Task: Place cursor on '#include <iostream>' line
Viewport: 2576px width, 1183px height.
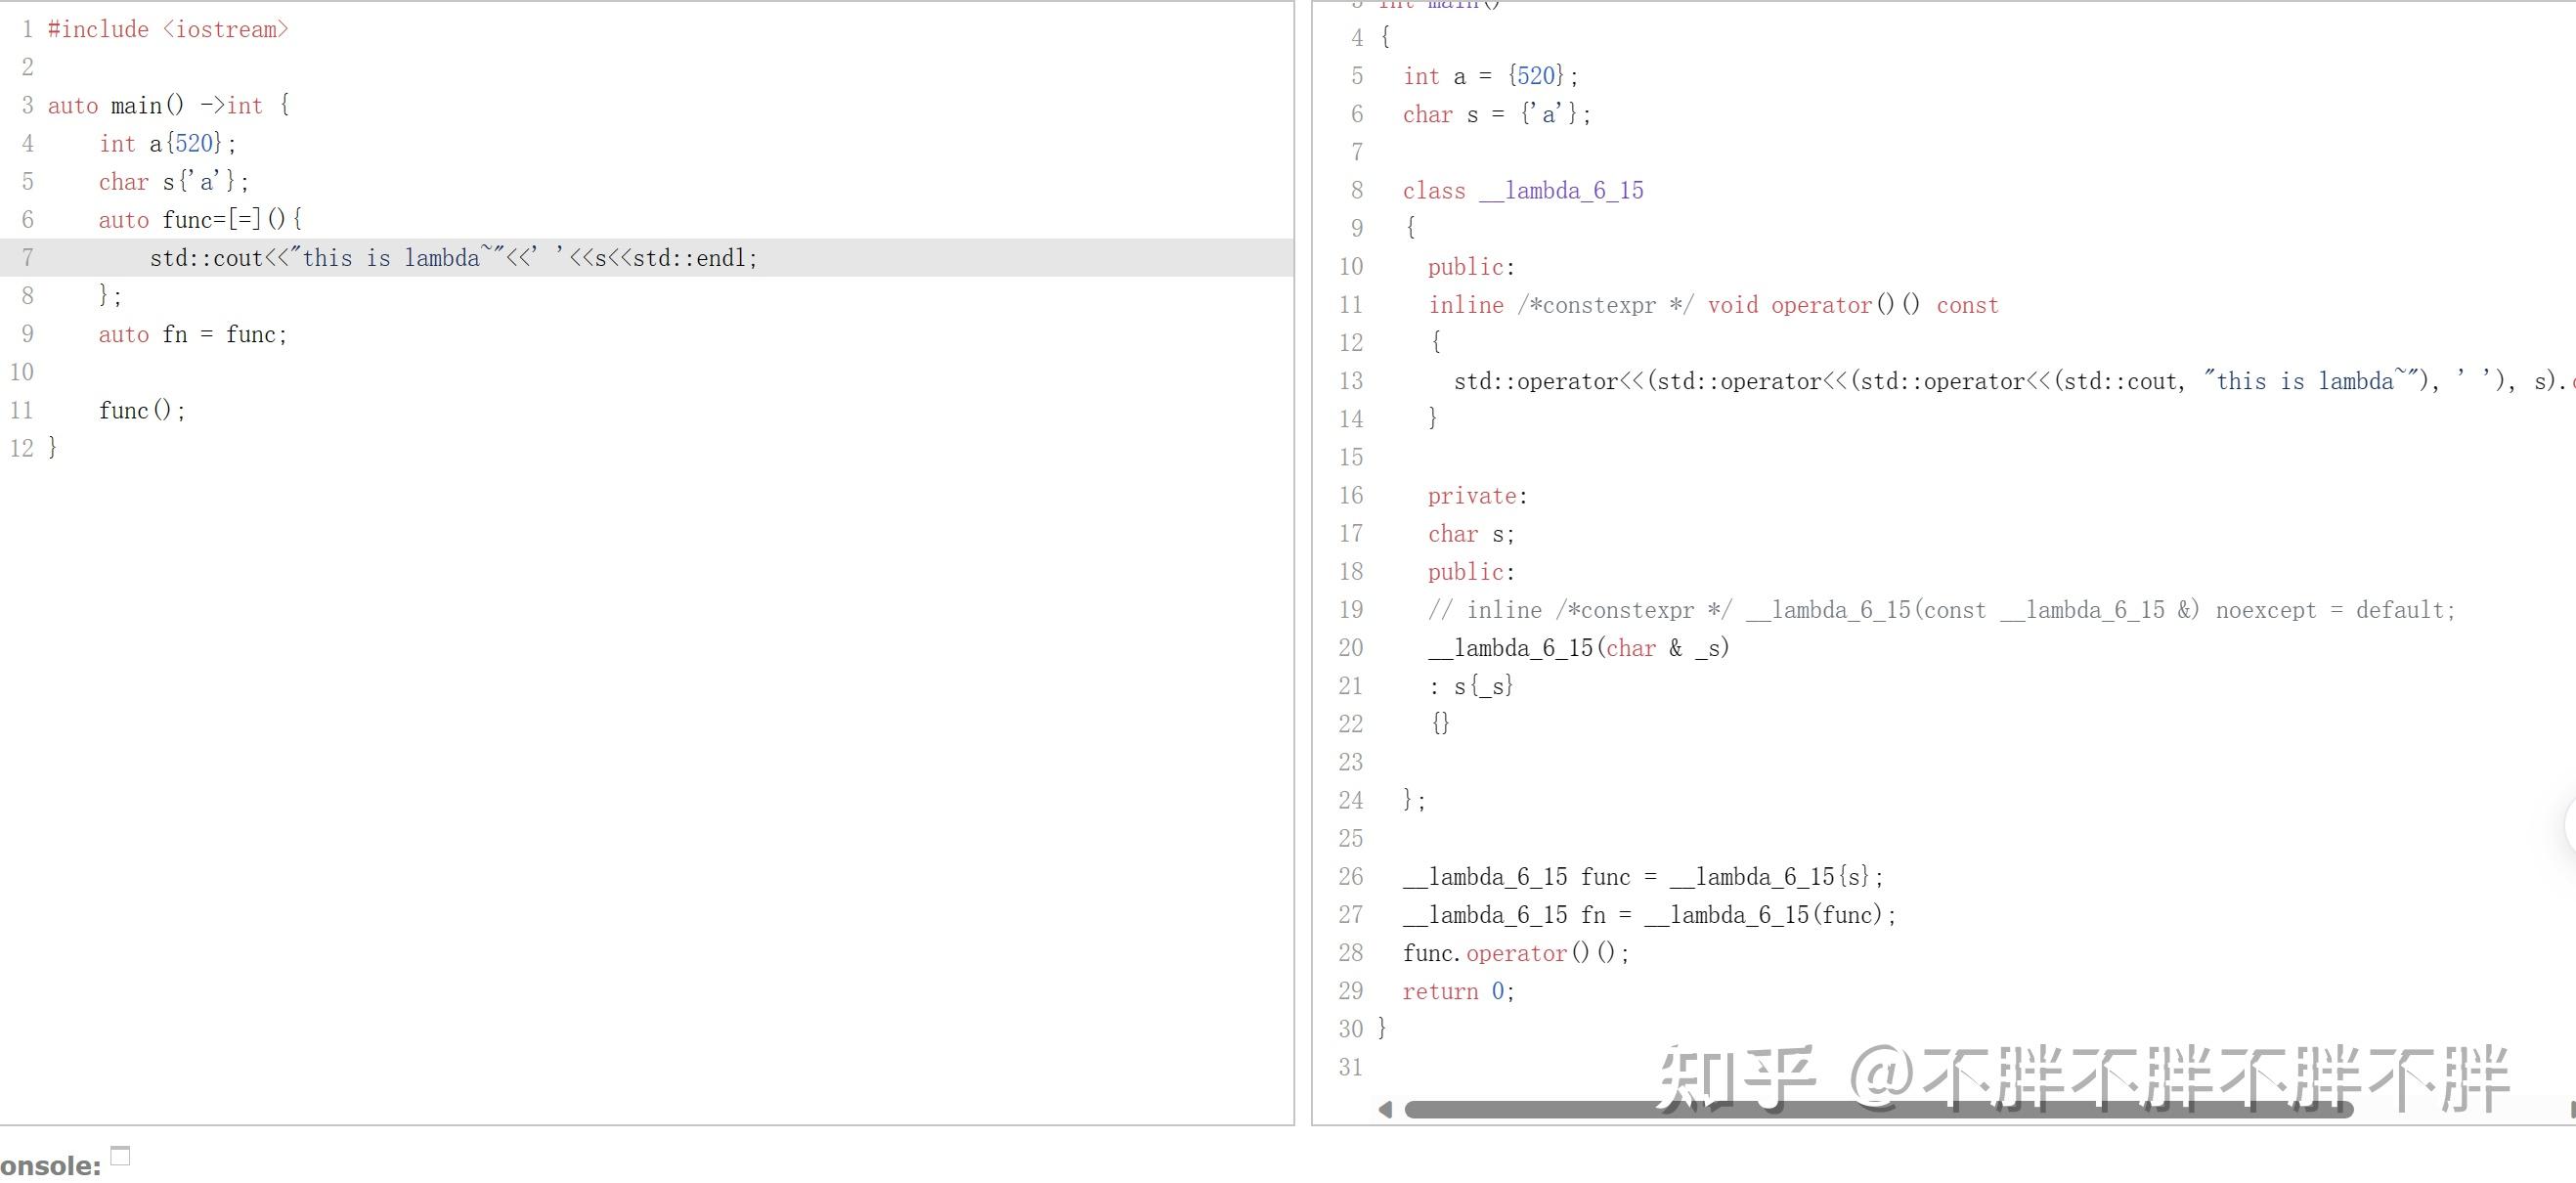Action: 168,30
